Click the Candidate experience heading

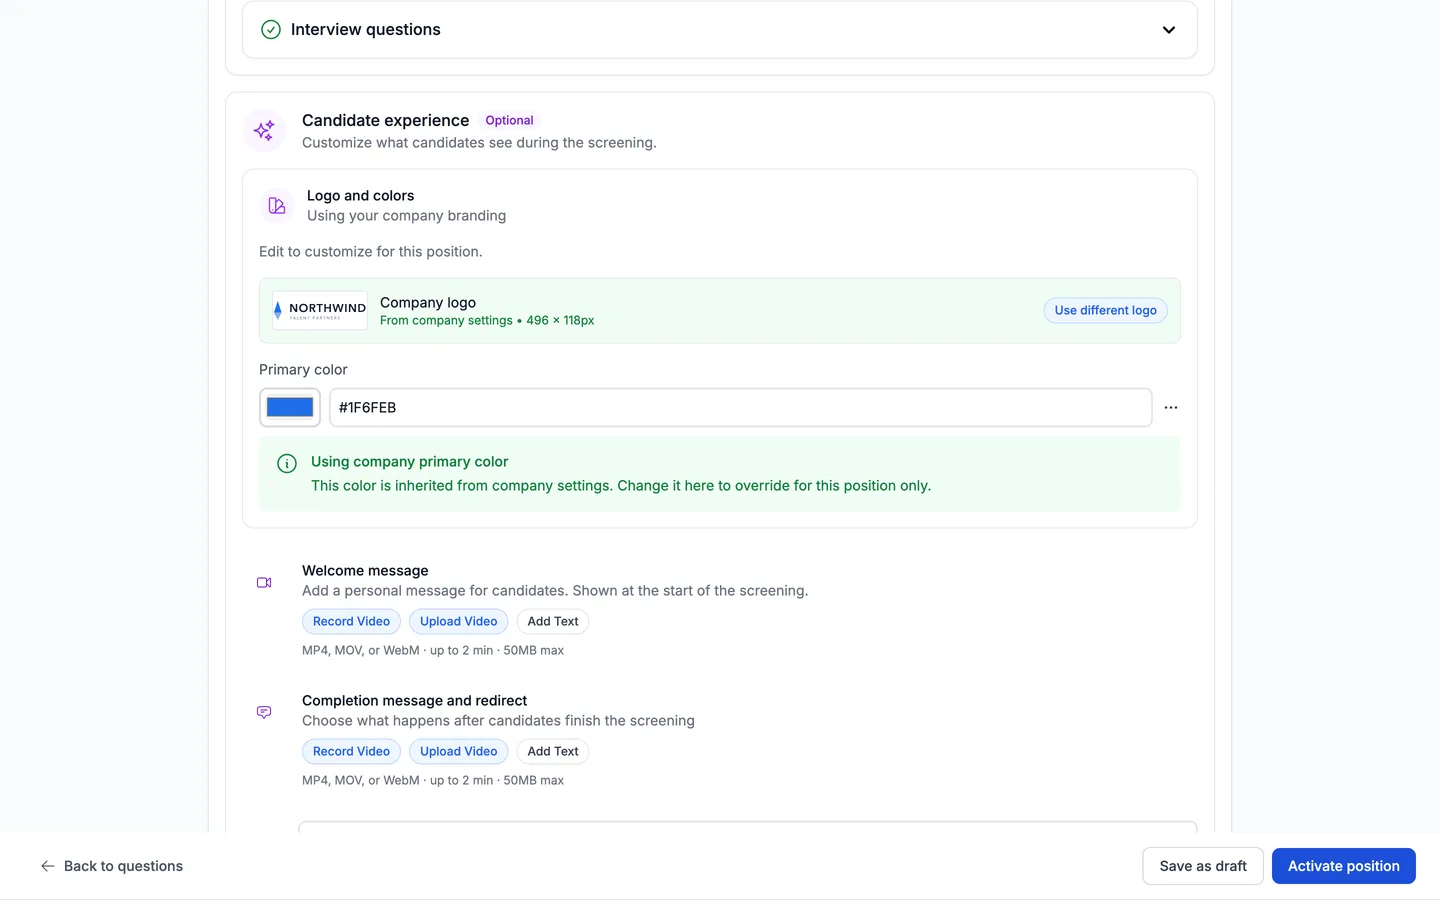pyautogui.click(x=385, y=120)
